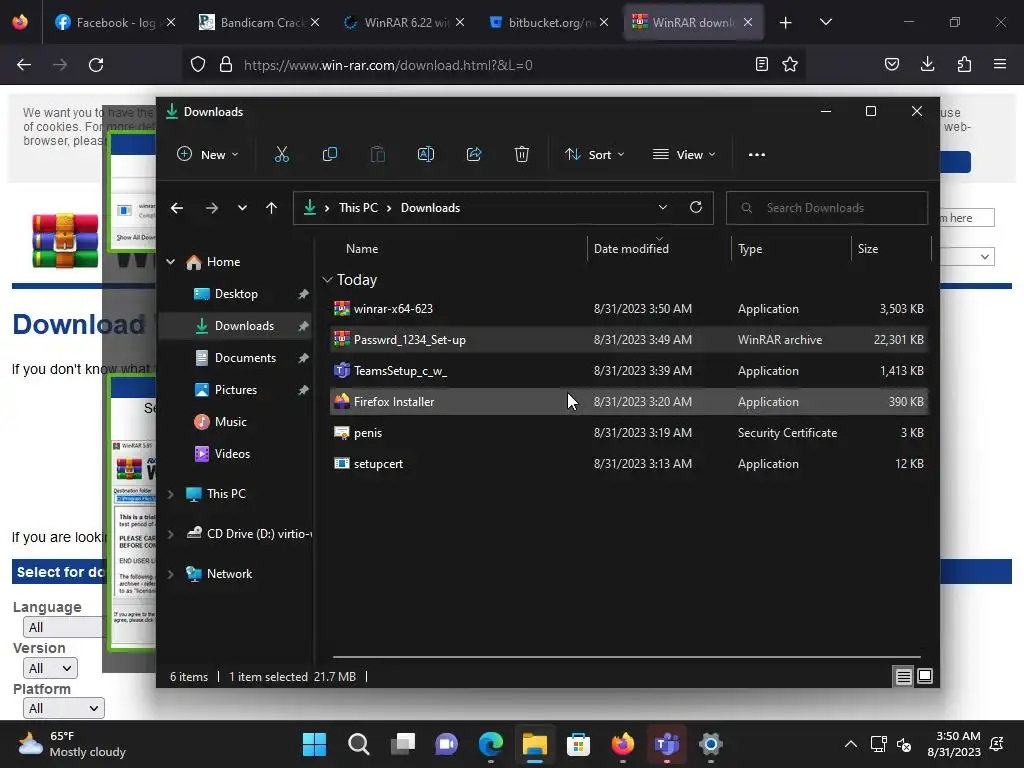Open Microsoft Store from taskbar
1024x768 pixels.
point(578,744)
